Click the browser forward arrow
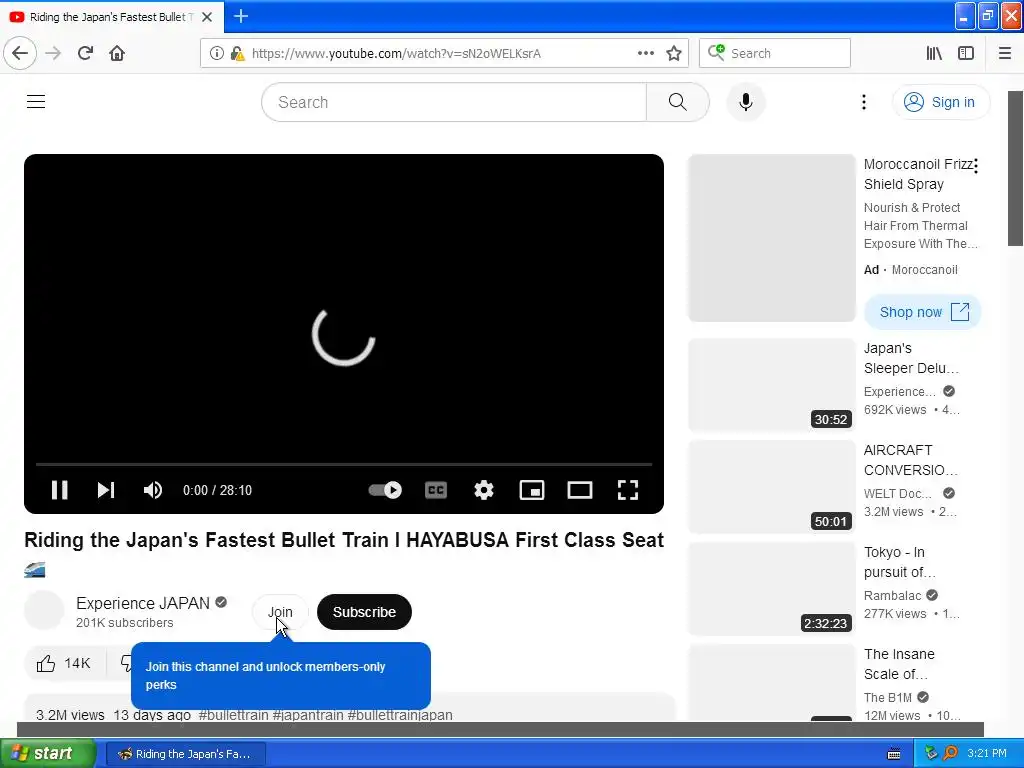The height and width of the screenshot is (768, 1024). 53,53
